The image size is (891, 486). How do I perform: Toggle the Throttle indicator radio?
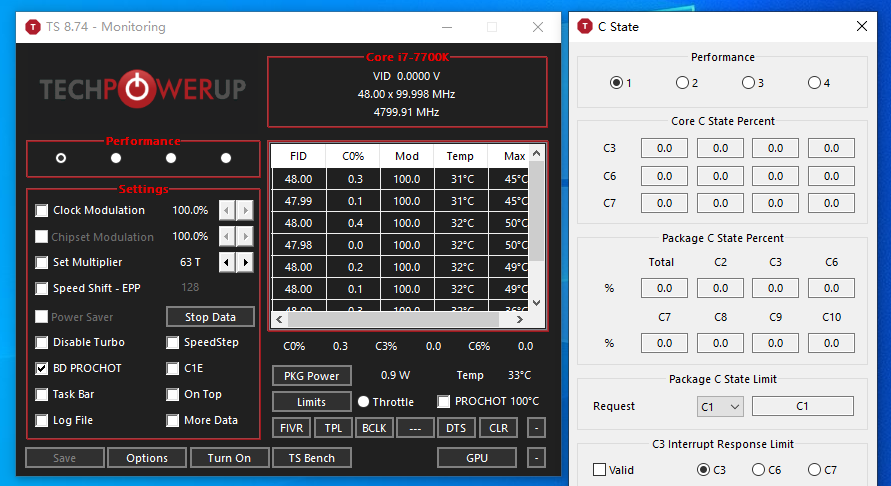pos(364,402)
